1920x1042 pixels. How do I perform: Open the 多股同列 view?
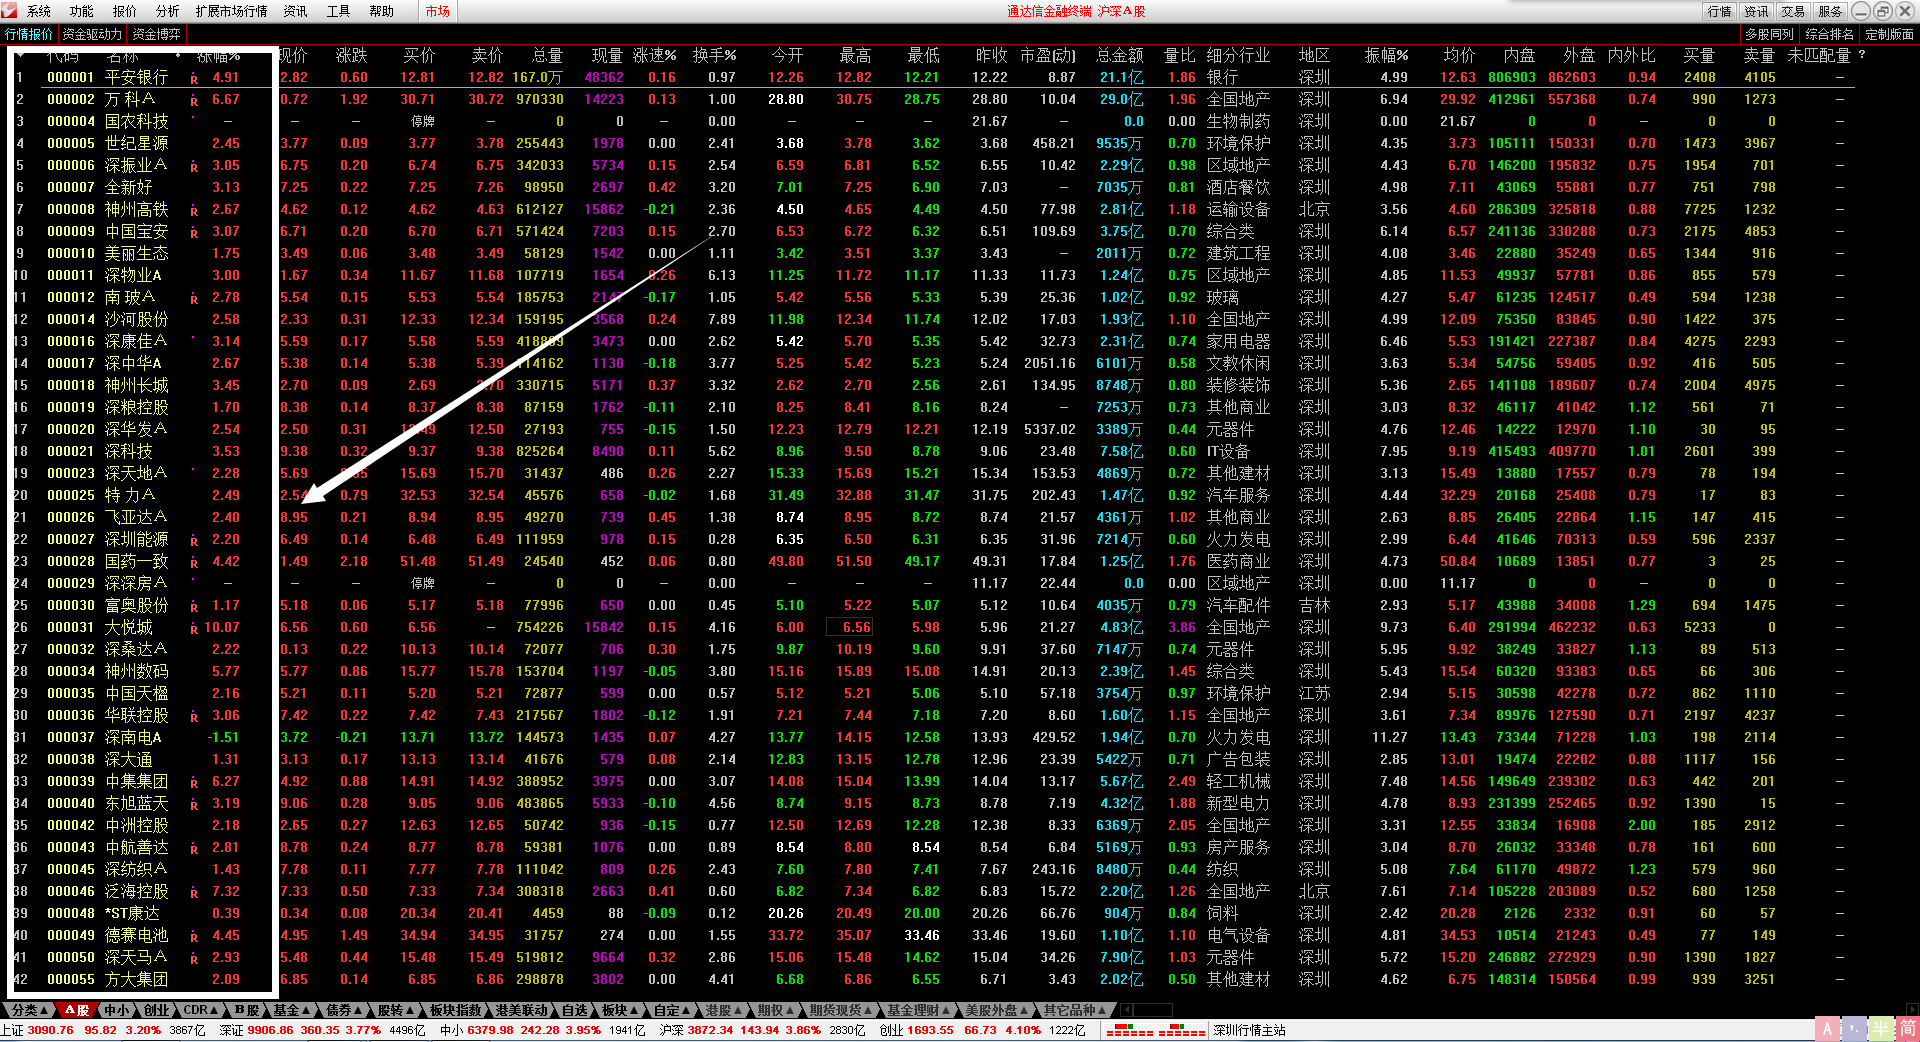[x=1769, y=34]
